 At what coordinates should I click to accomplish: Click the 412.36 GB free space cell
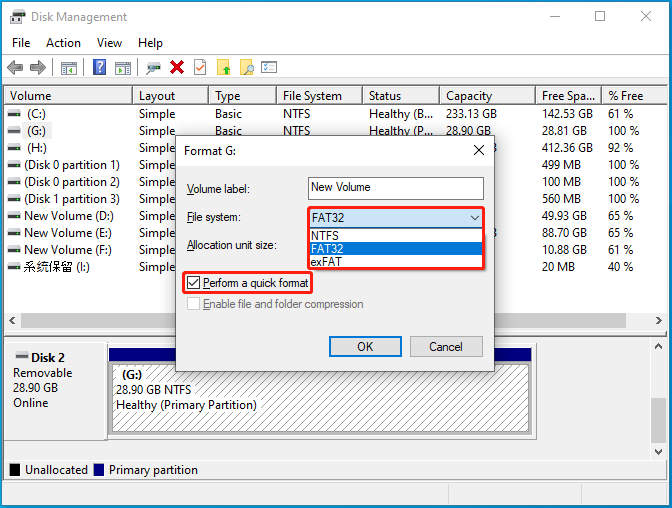(x=567, y=148)
